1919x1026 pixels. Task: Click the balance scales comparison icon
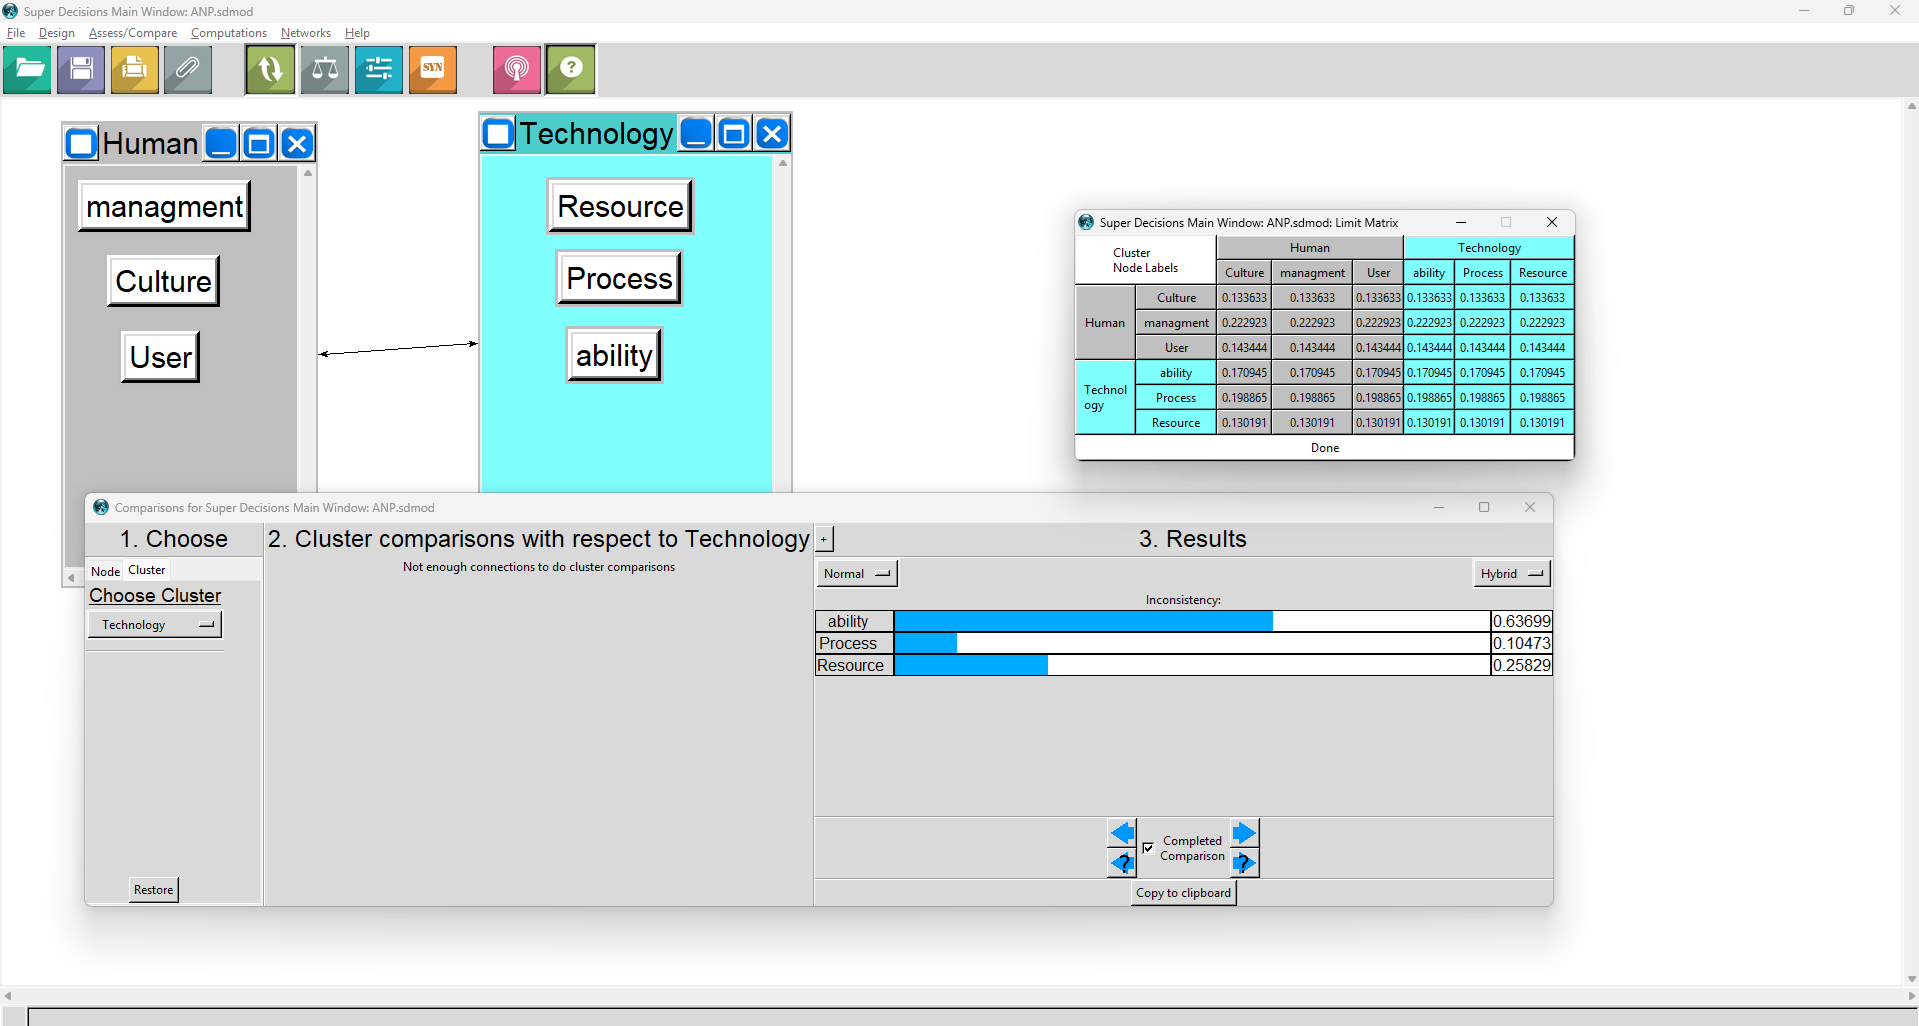point(325,70)
